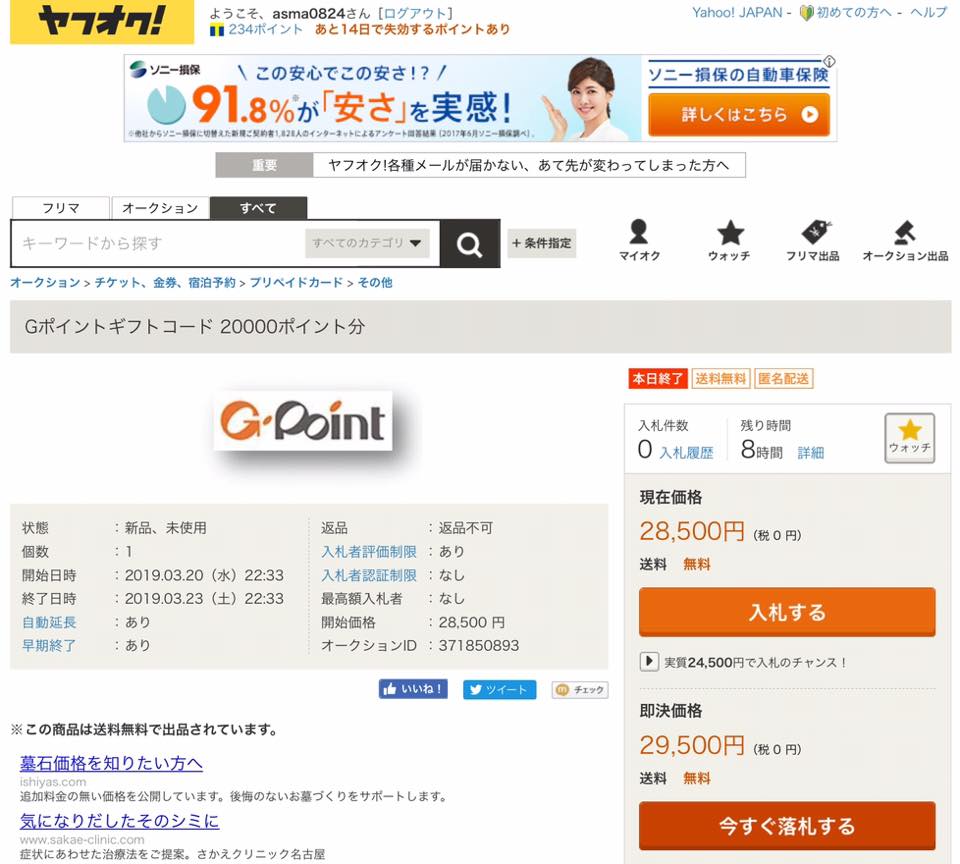Open the Yahoo! JAPAN link
960x864 pixels.
(737, 13)
